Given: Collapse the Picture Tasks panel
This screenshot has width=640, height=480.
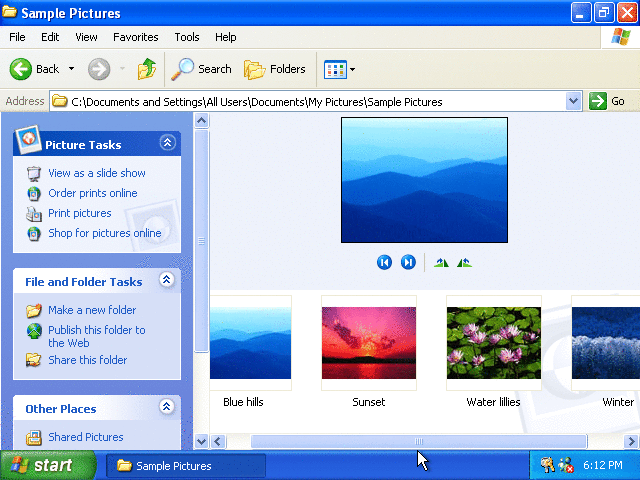Looking at the screenshot, I should coord(167,142).
